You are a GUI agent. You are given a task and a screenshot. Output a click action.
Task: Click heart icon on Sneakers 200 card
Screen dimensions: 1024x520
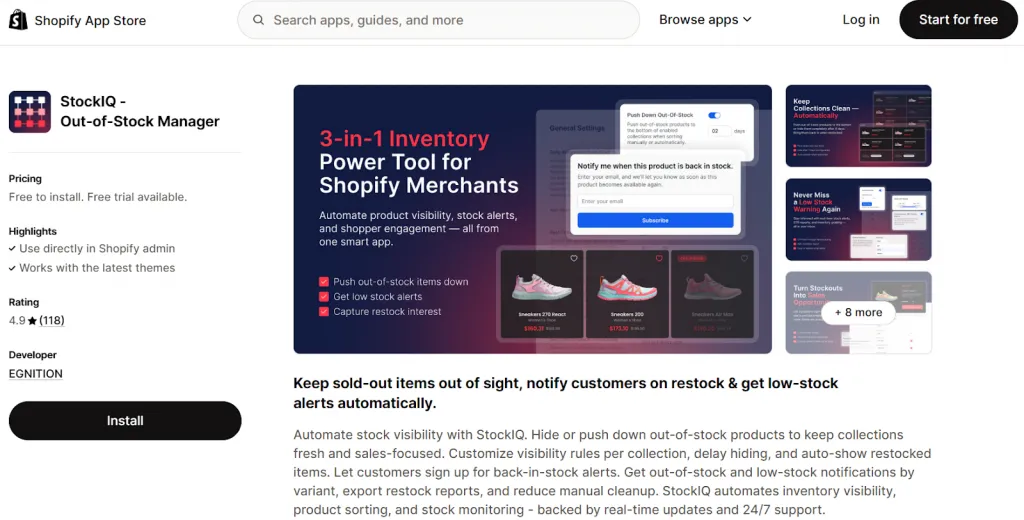coord(659,258)
